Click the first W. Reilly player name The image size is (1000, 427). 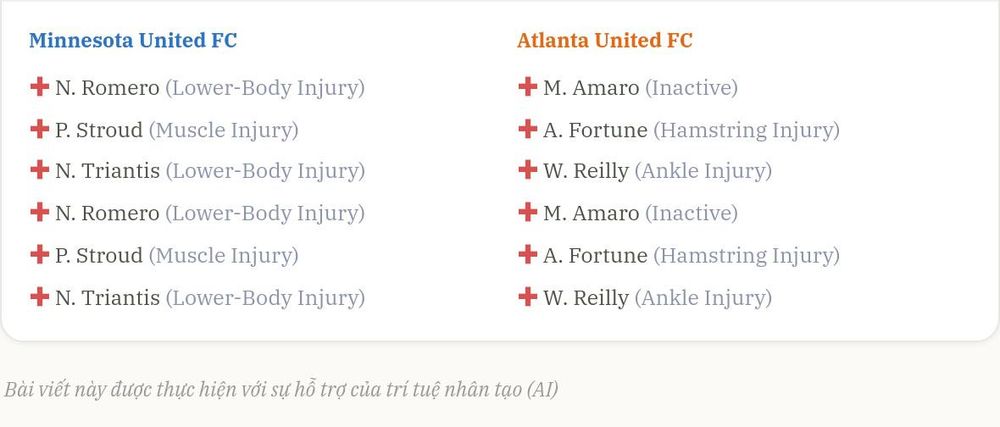pyautogui.click(x=585, y=171)
